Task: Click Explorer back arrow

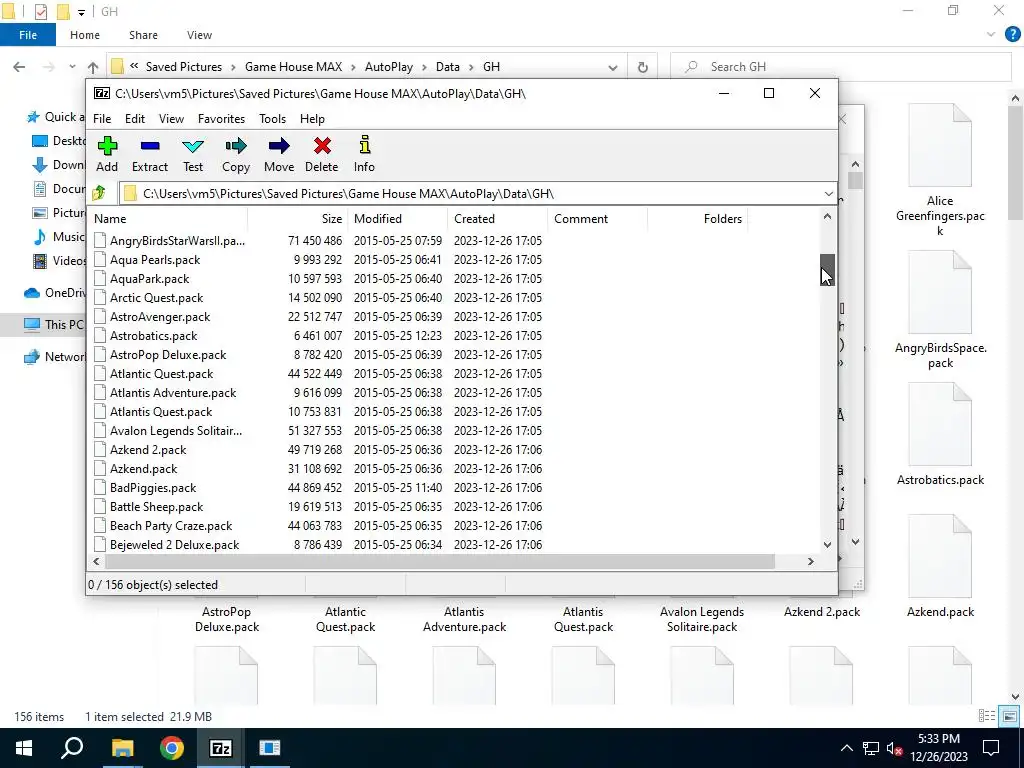Action: [19, 67]
